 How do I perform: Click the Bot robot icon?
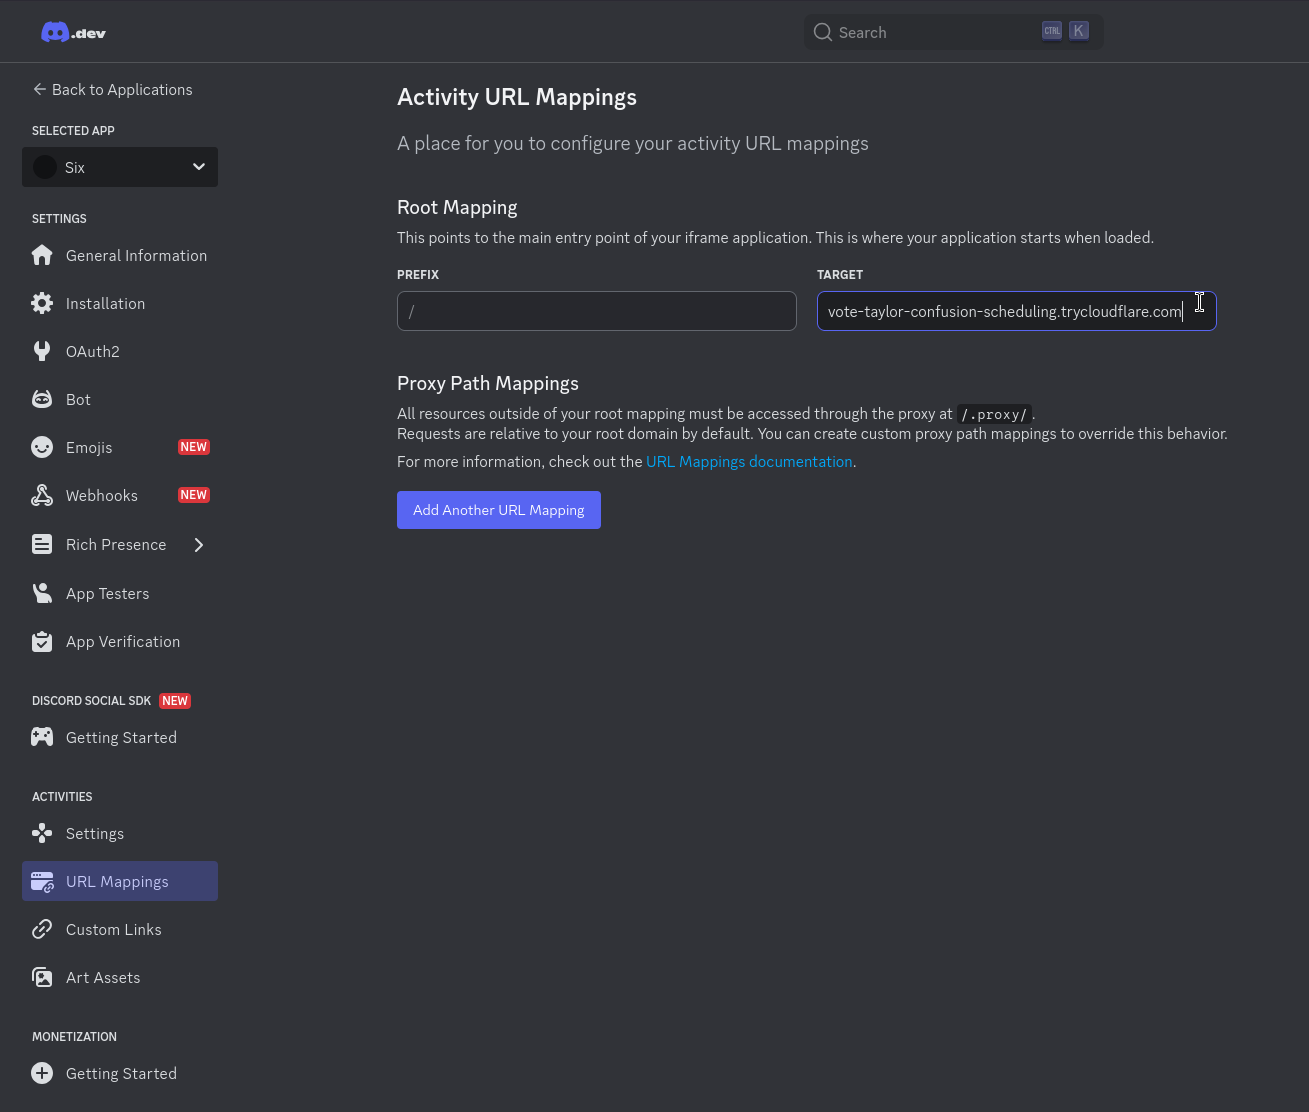pos(42,400)
